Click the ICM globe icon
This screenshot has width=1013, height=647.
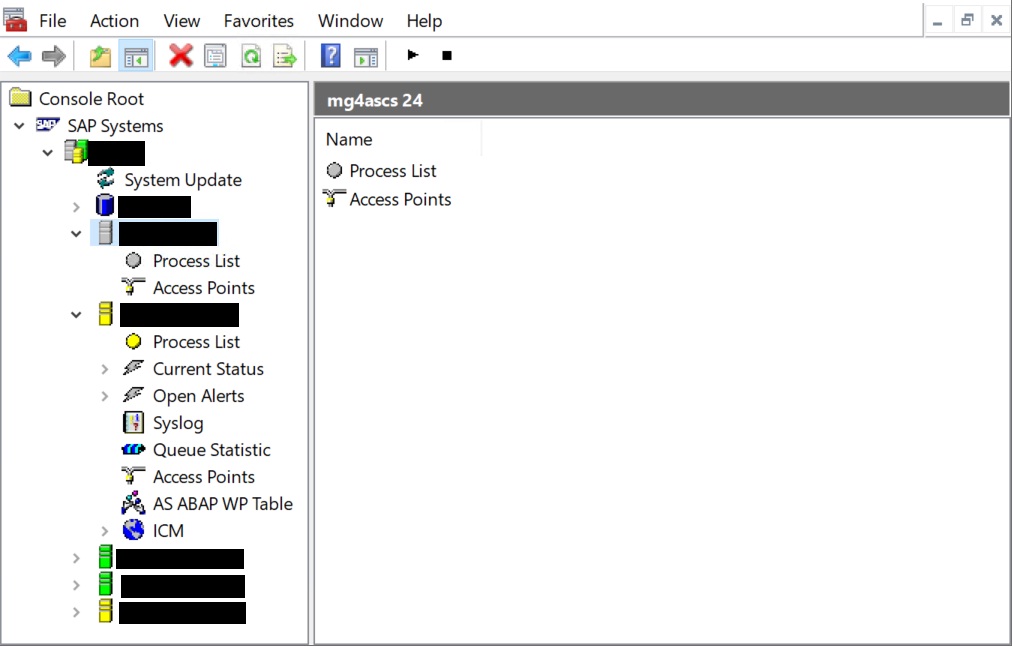coord(134,530)
